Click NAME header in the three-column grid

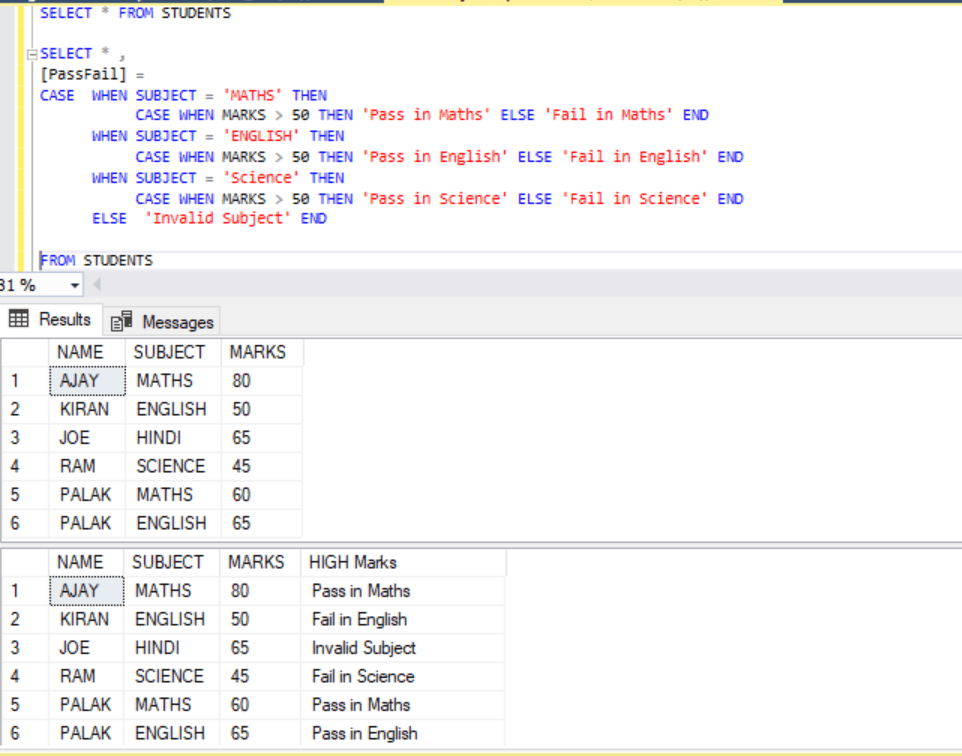(x=87, y=352)
